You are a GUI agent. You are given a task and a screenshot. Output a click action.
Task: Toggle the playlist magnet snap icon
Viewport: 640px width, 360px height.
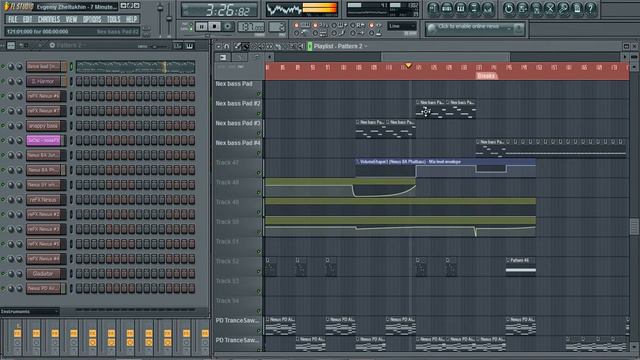[x=227, y=47]
